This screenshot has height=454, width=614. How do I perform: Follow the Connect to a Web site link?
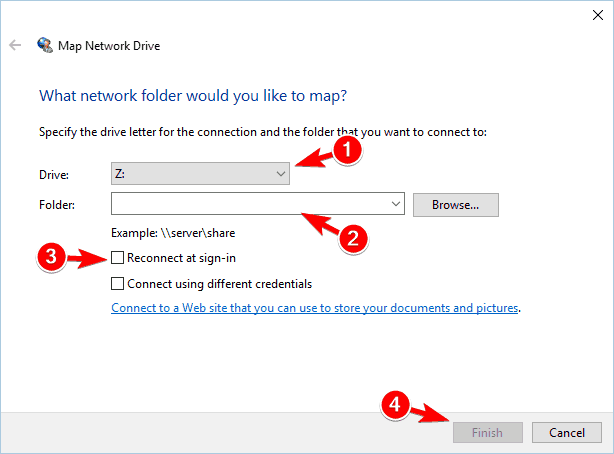pos(315,308)
